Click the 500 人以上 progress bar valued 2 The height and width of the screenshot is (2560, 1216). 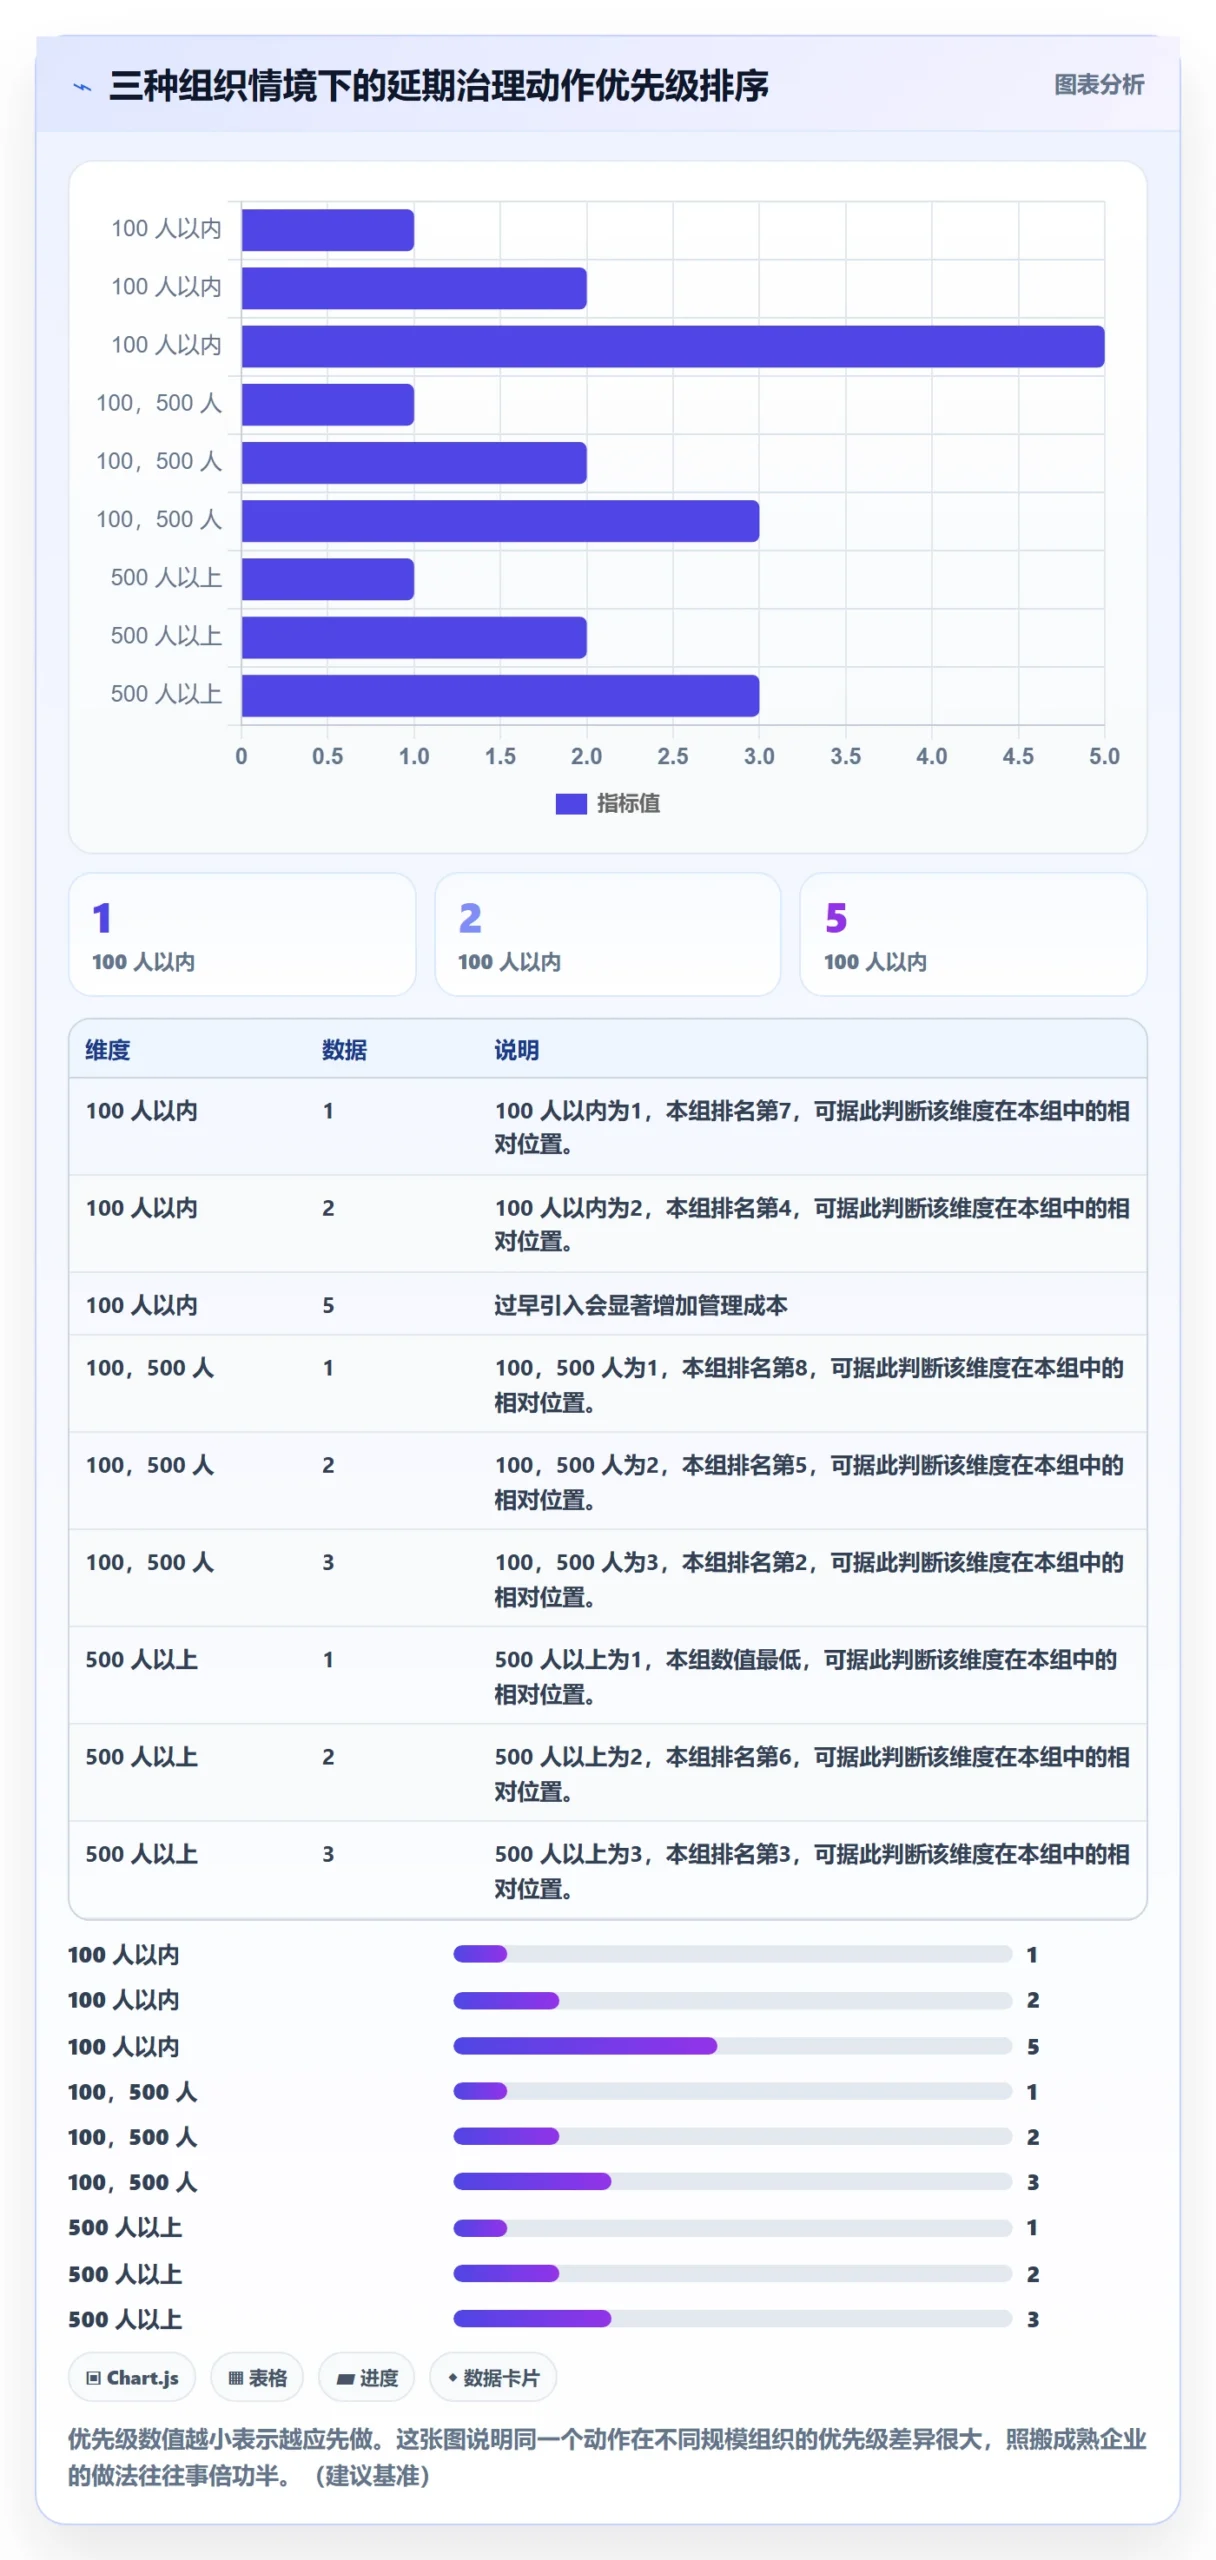[732, 2273]
